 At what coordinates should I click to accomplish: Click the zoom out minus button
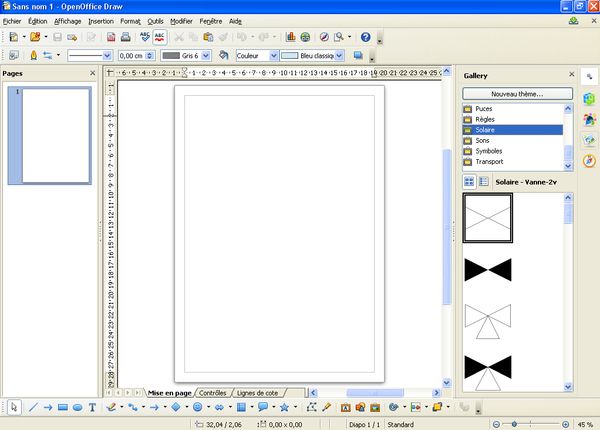(496, 424)
